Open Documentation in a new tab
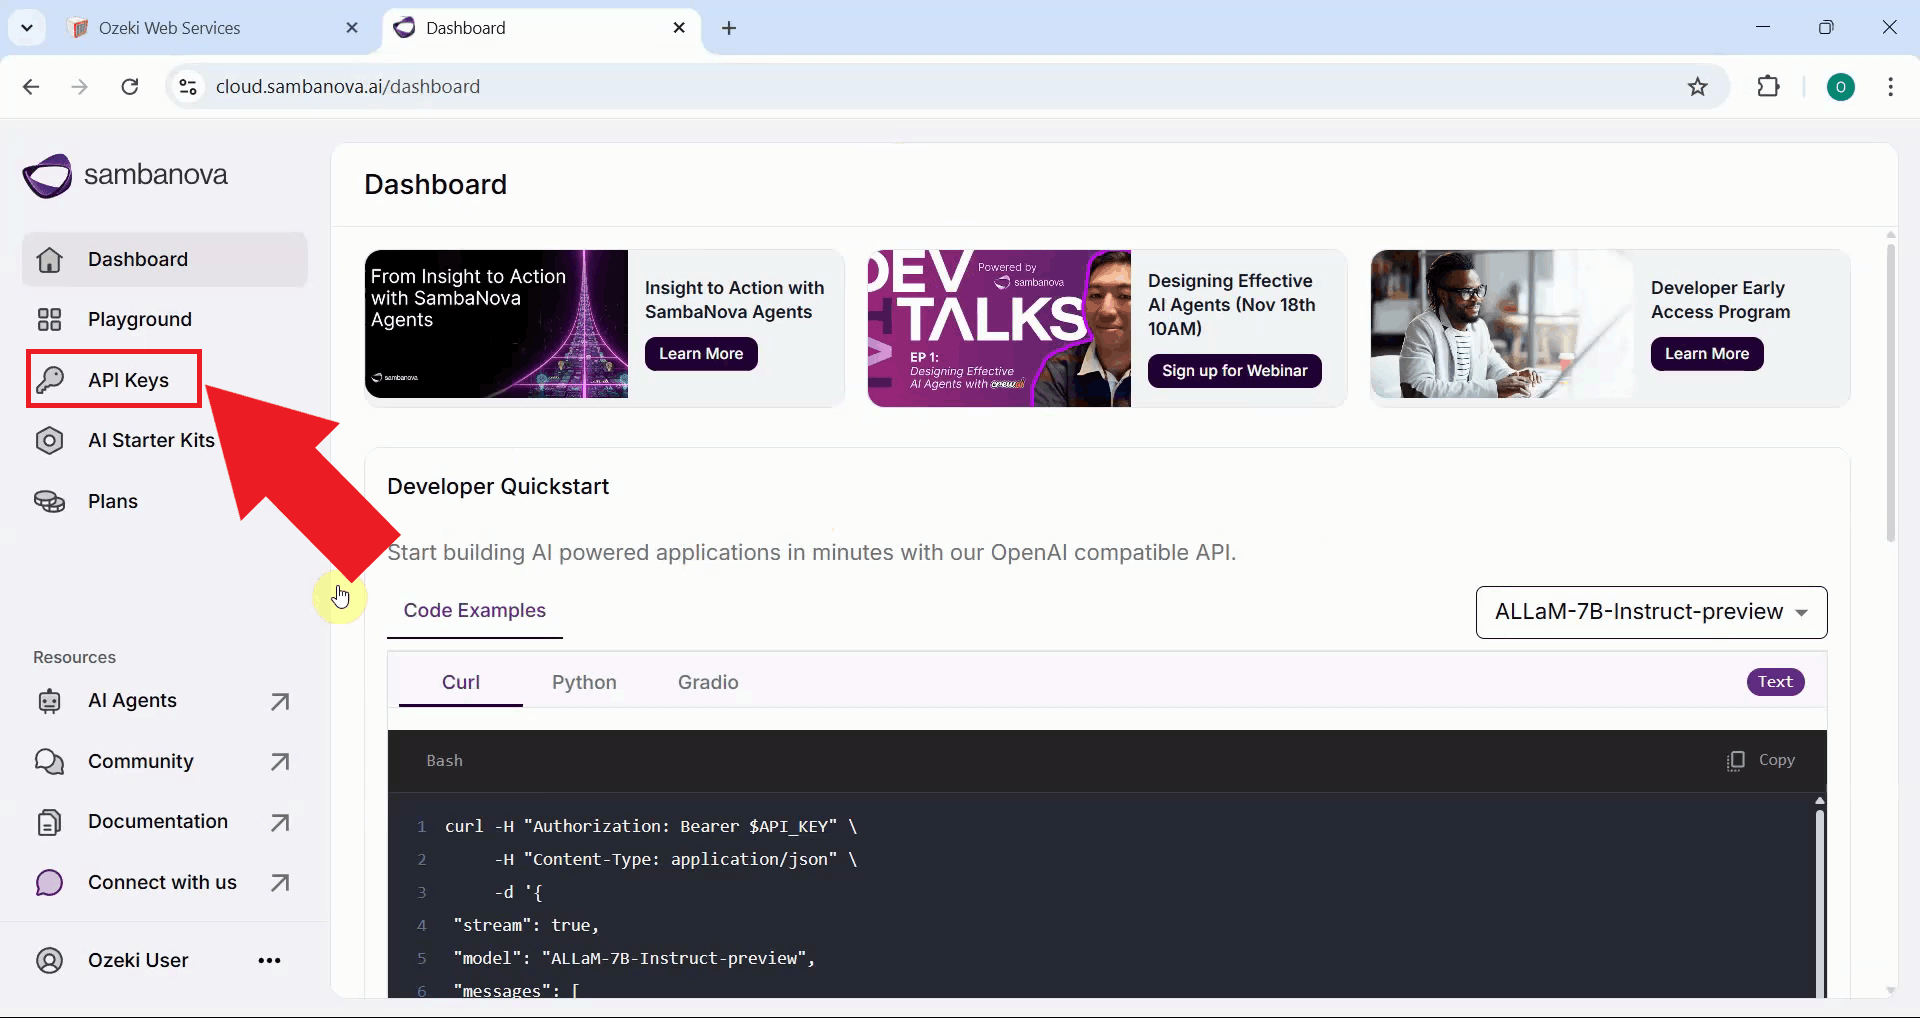Image resolution: width=1920 pixels, height=1018 pixels. pos(281,821)
